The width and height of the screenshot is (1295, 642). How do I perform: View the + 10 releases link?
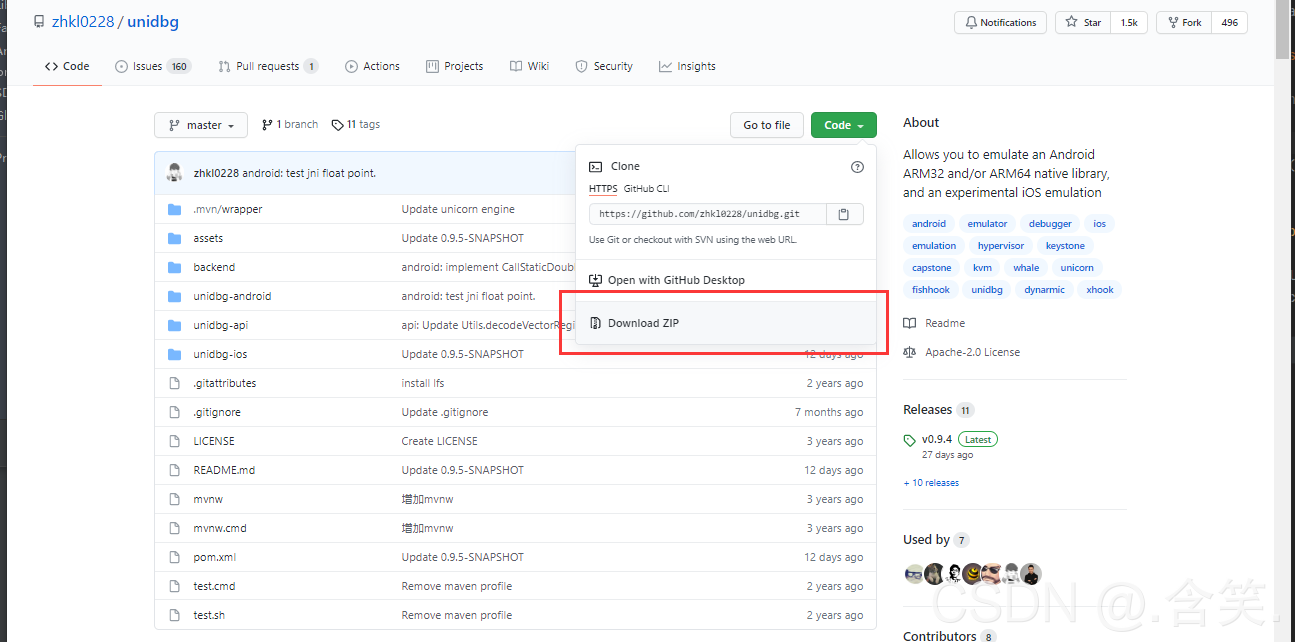coord(931,483)
